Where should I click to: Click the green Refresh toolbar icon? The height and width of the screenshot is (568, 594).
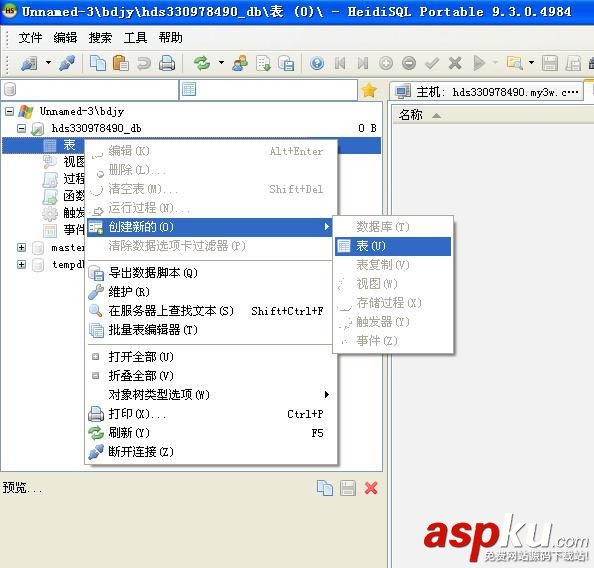pyautogui.click(x=202, y=63)
